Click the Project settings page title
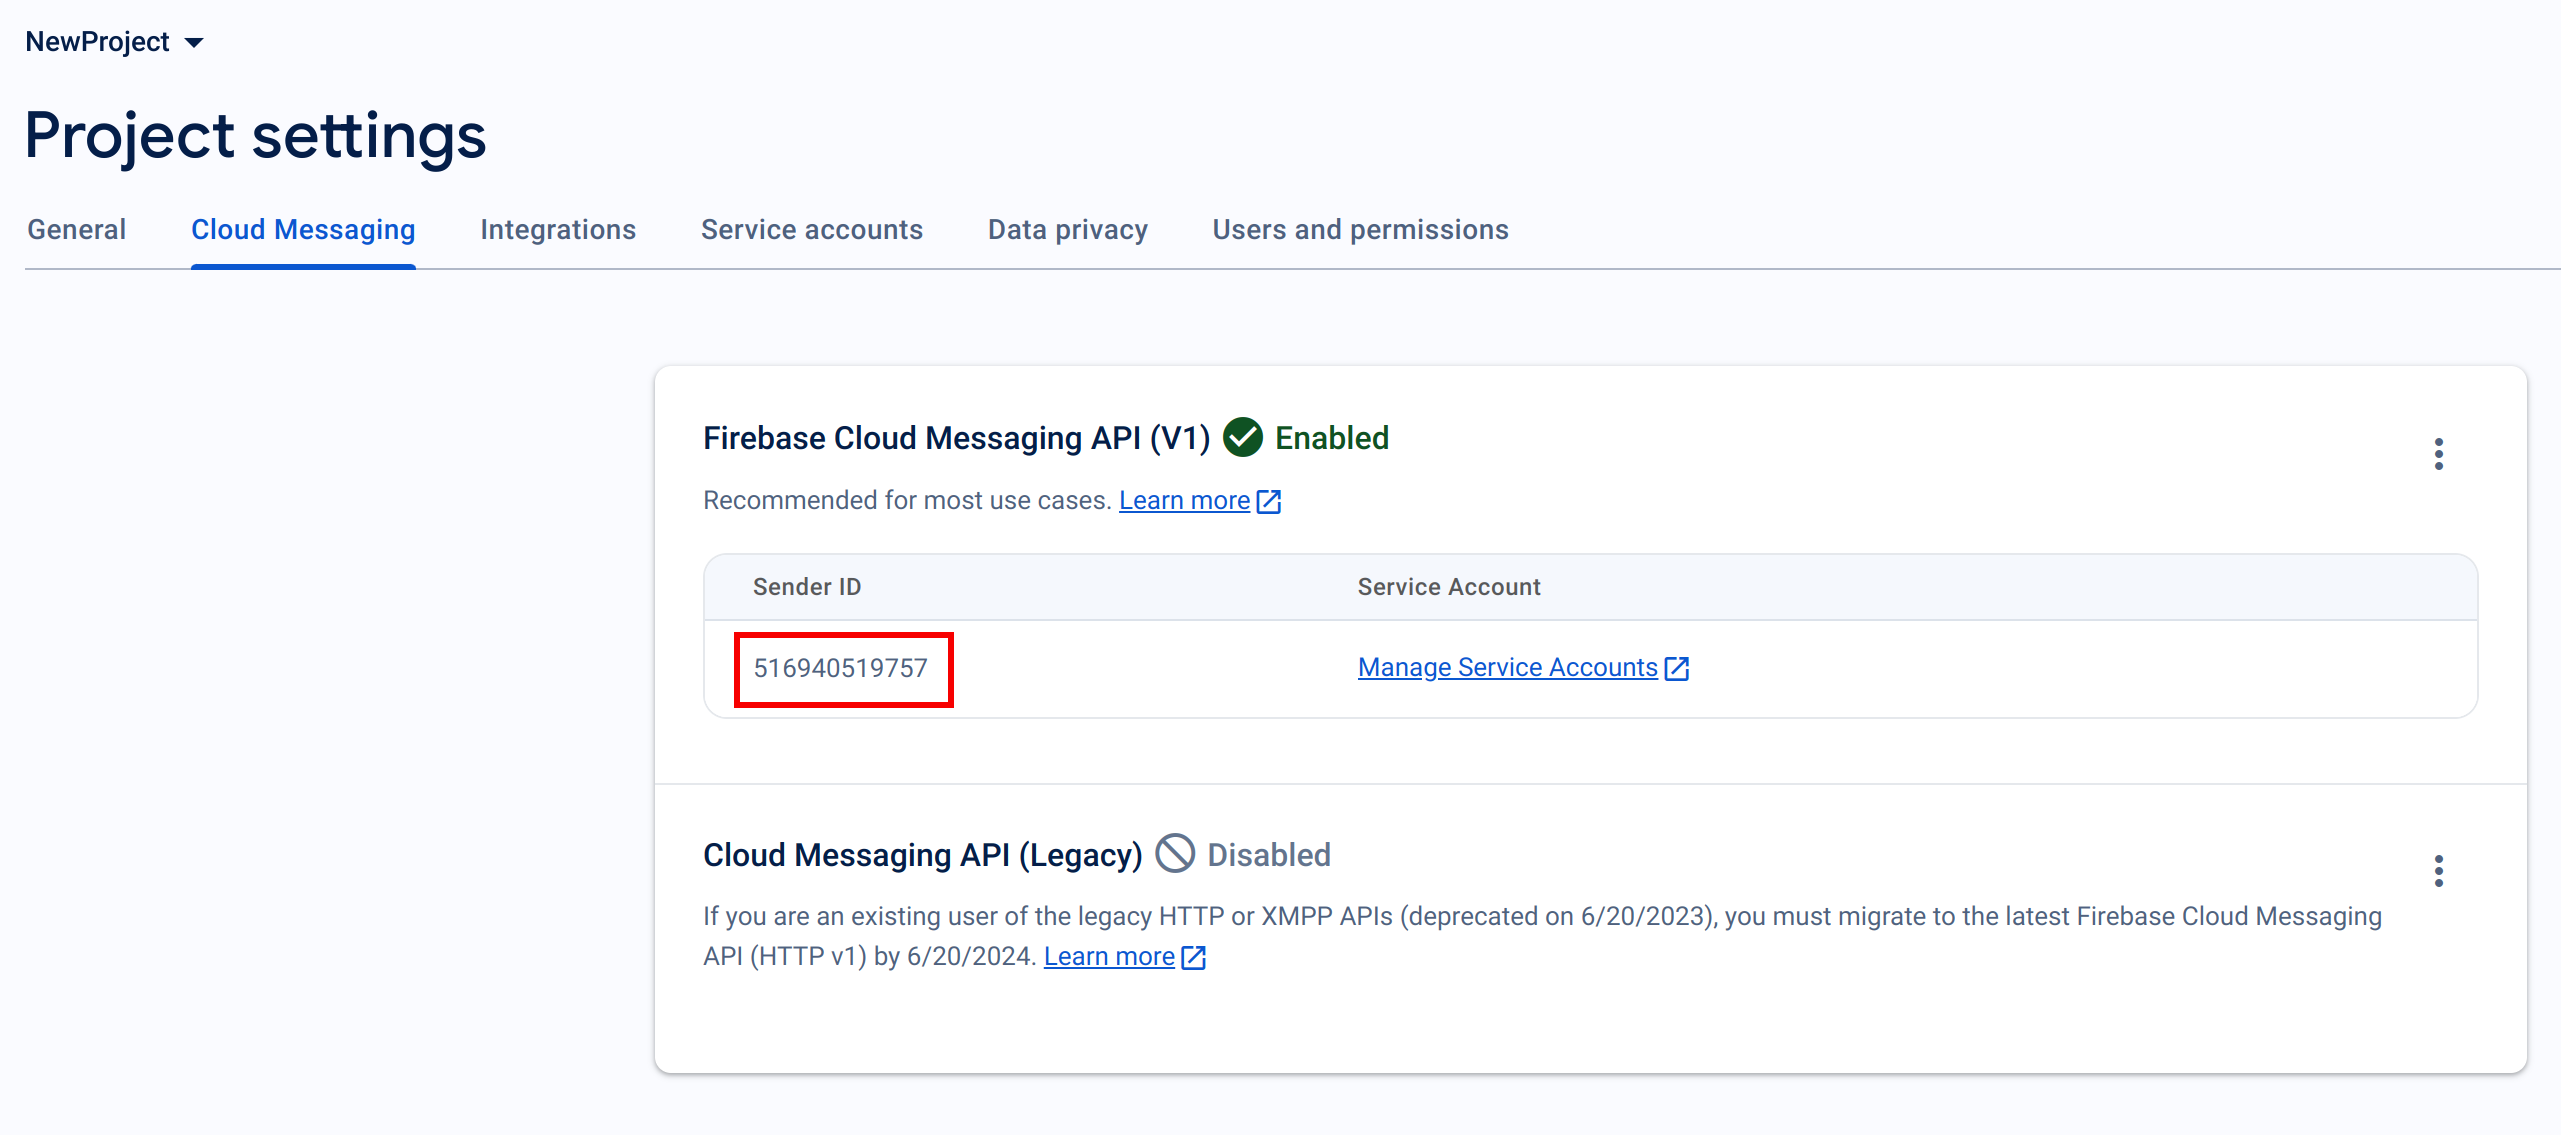2561x1135 pixels. [256, 135]
